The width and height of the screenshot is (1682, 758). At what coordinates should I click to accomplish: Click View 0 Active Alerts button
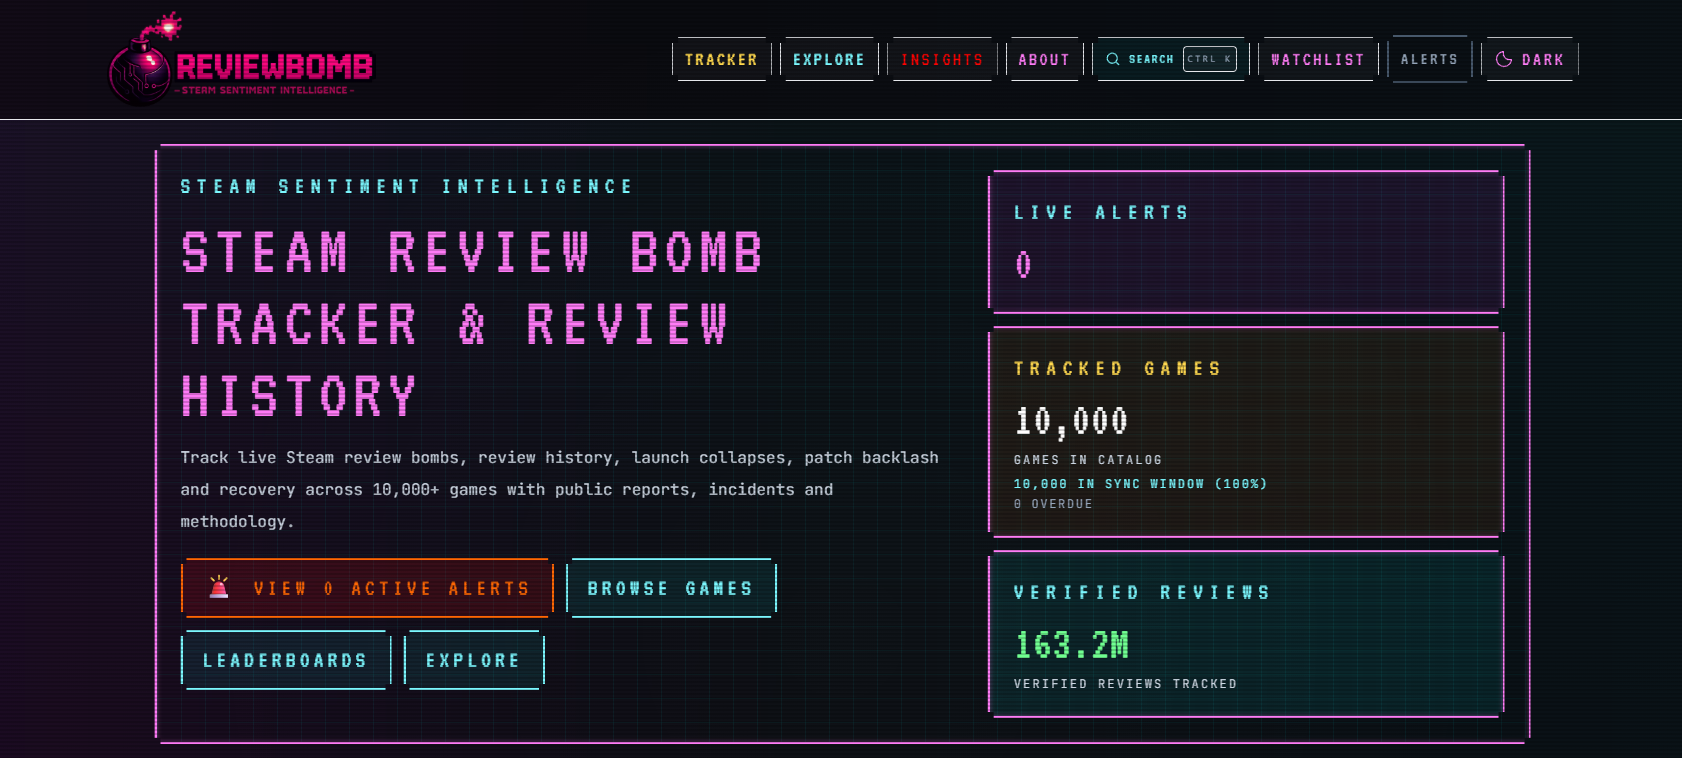coord(367,588)
